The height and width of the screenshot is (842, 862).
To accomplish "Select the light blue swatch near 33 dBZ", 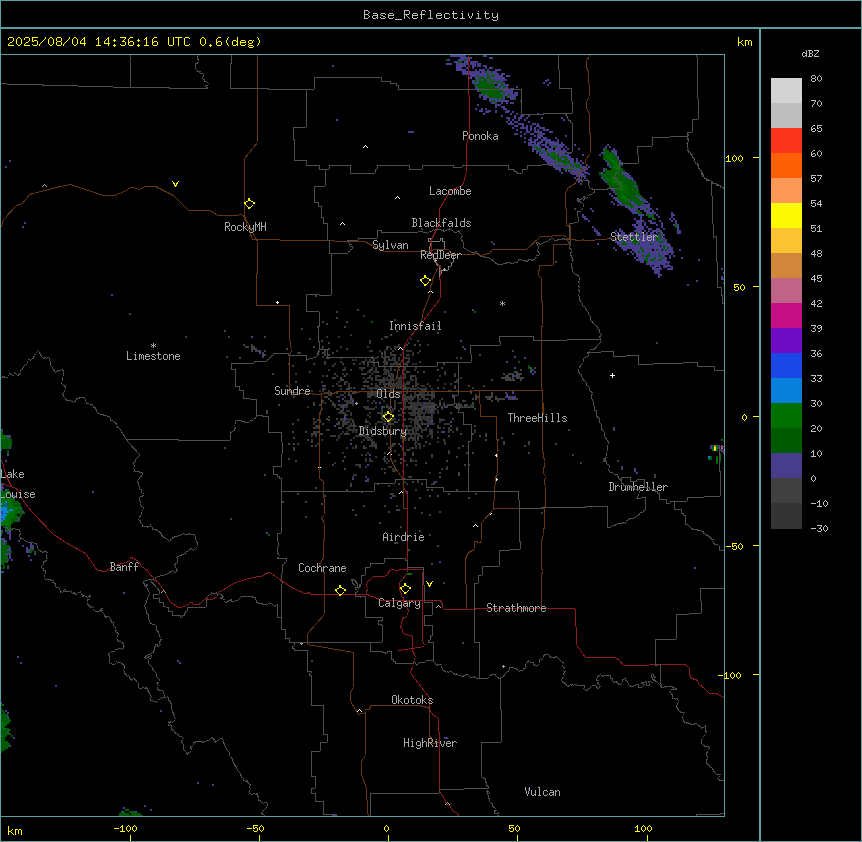I will 786,390.
